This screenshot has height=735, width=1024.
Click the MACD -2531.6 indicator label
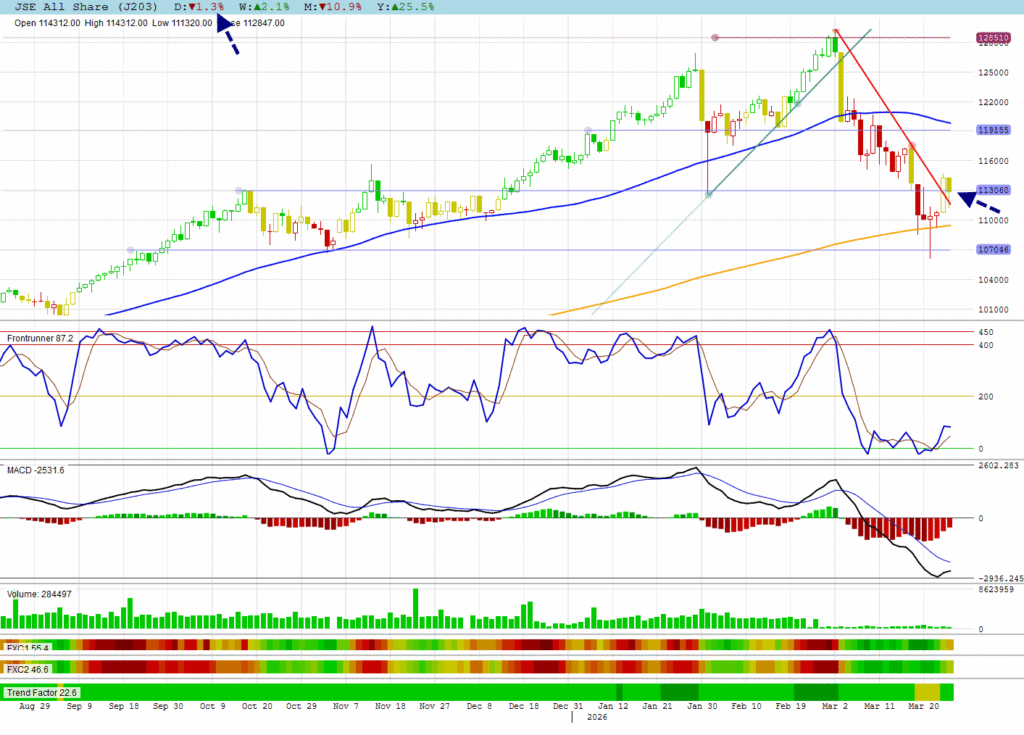click(35, 470)
